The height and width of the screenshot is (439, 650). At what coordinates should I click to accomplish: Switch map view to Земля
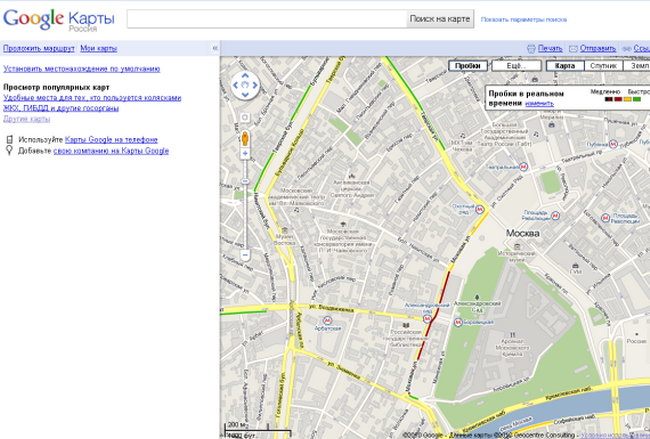coord(636,65)
